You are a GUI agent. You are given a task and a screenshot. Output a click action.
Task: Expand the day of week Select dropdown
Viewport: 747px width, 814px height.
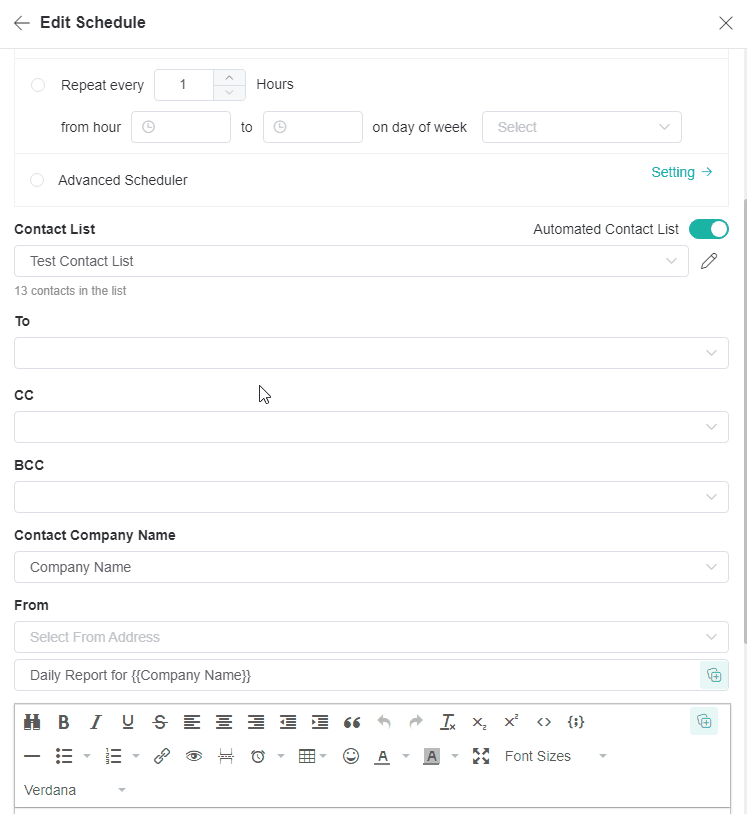(581, 127)
